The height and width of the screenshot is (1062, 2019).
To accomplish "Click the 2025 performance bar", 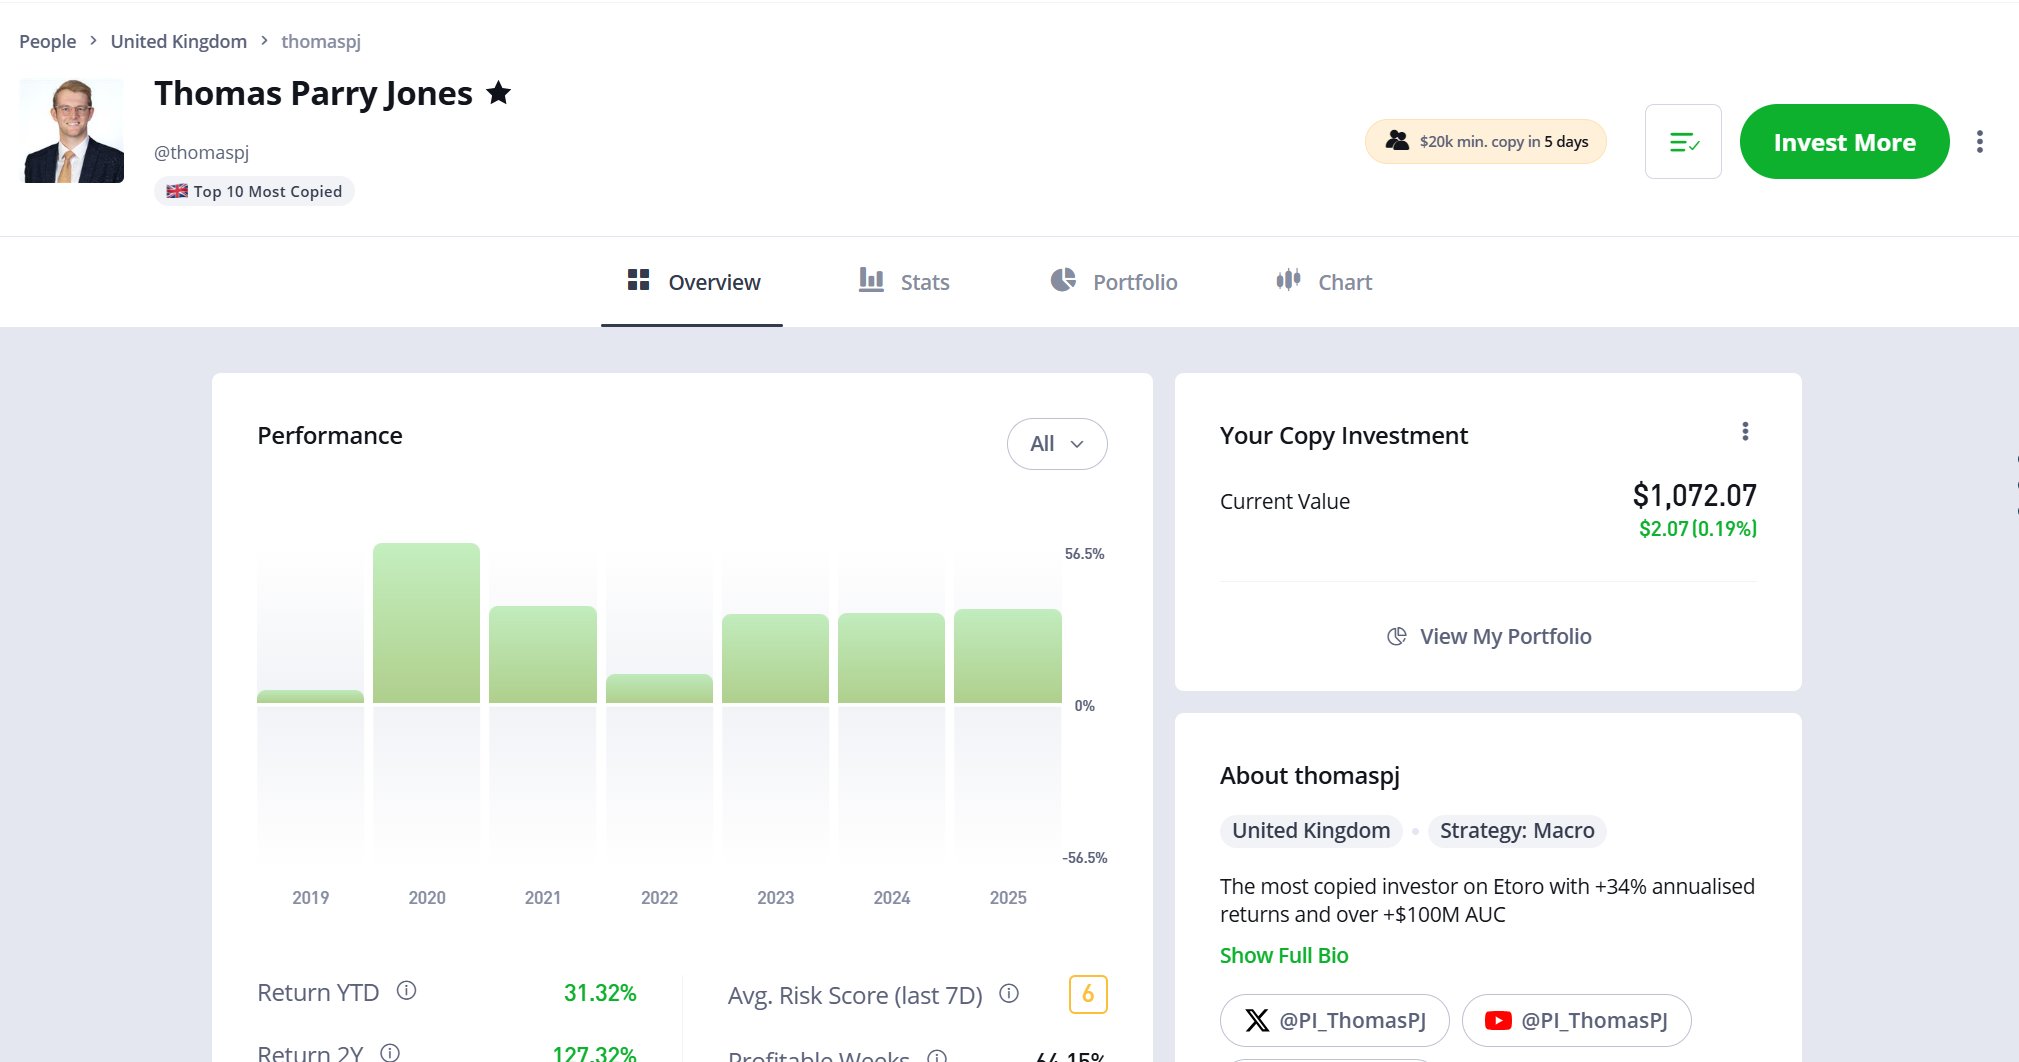I will [1008, 656].
